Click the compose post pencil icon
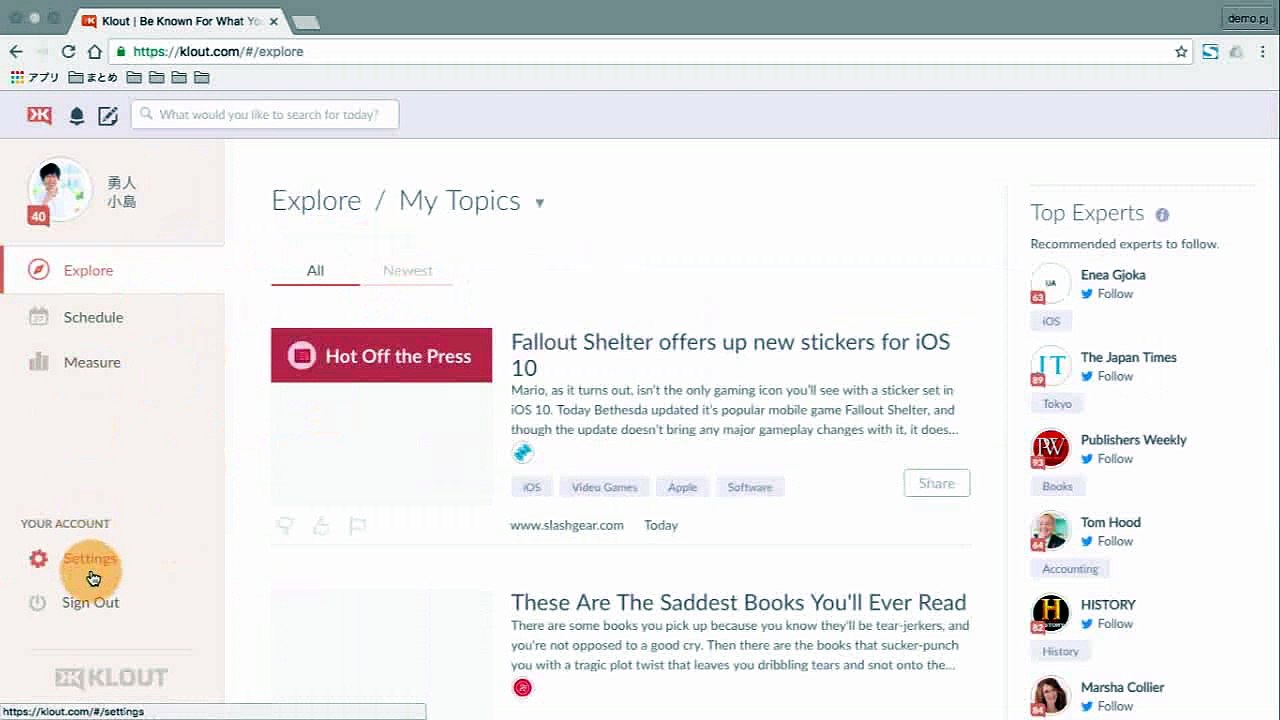Screen dimensions: 1280x720 (108, 115)
